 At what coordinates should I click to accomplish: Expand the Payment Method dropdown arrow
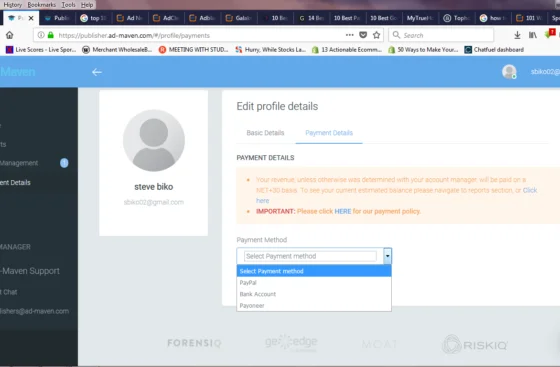(388, 256)
